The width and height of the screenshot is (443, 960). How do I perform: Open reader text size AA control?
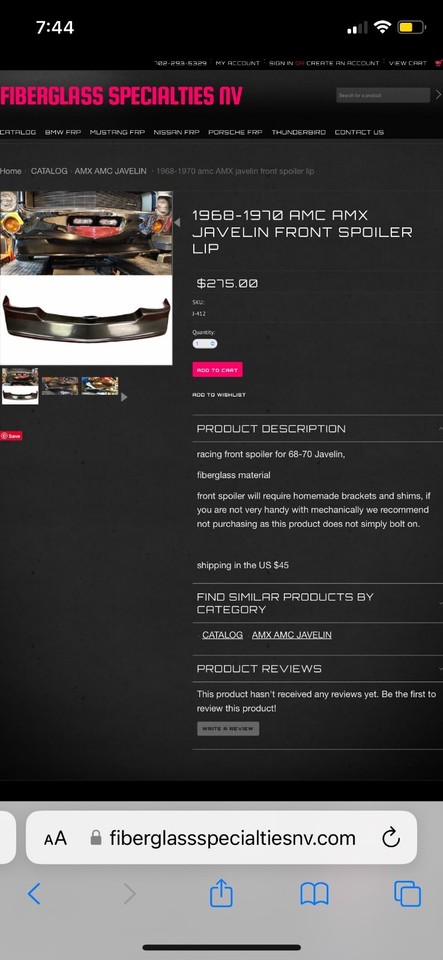pos(55,838)
